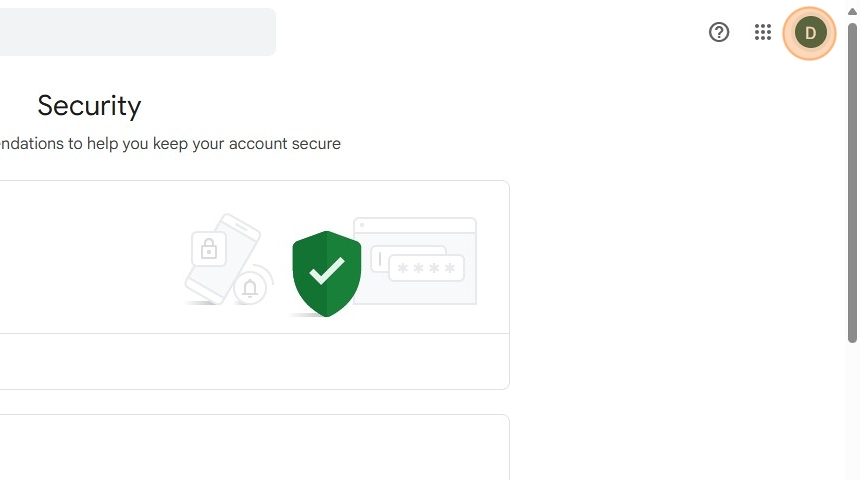The image size is (860, 480).
Task: Open the account avatar labeled D
Action: pos(810,32)
